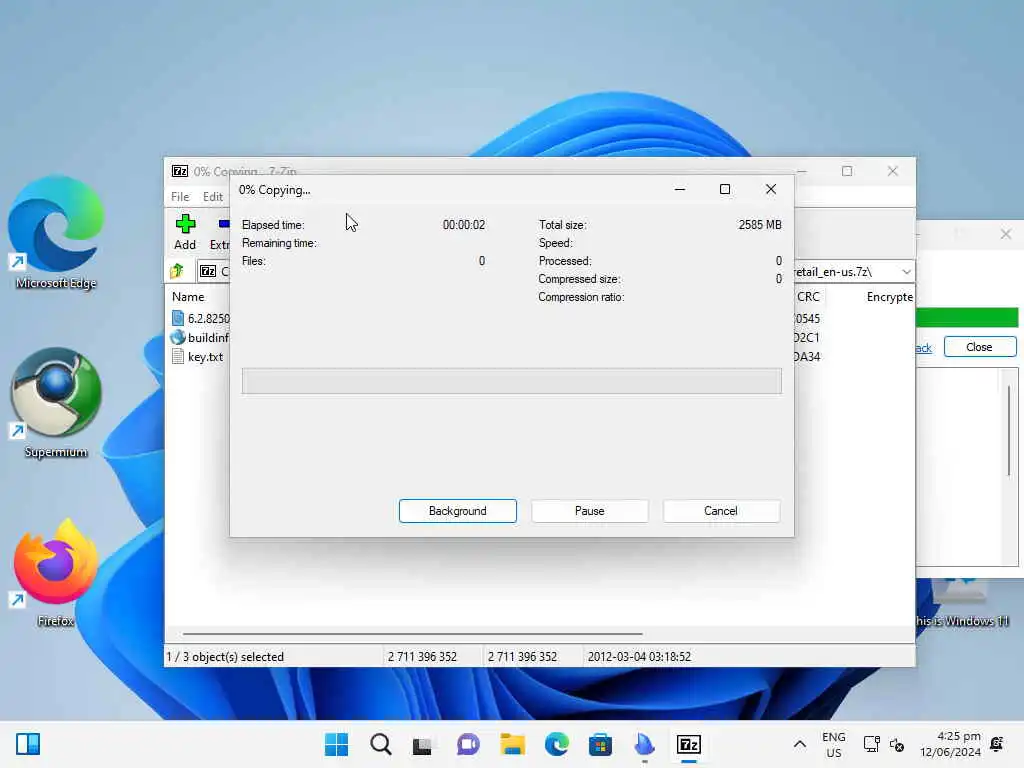Open Microsoft Store from the taskbar
This screenshot has height=768, width=1024.
point(600,744)
